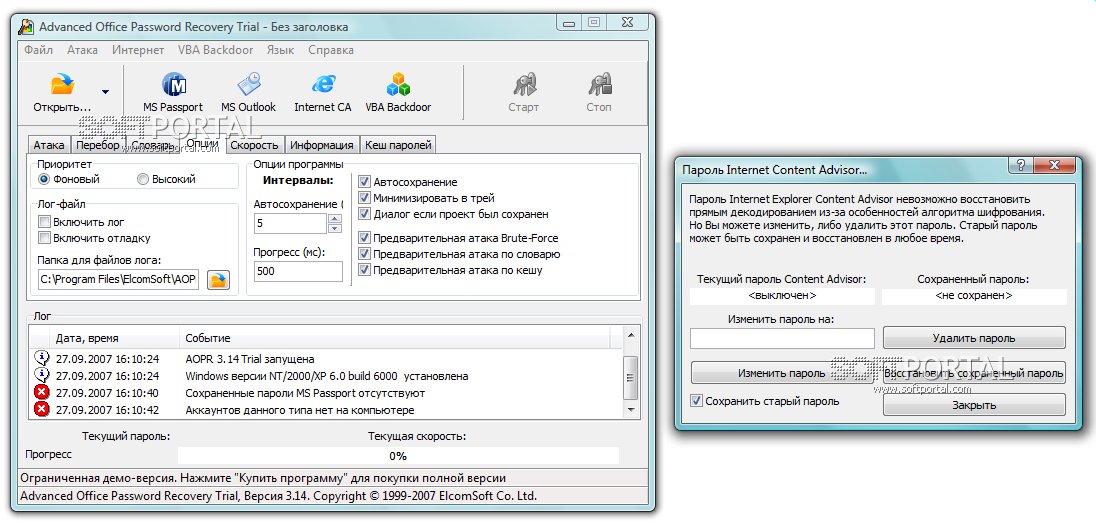Click info icon of AOPR 3.14 Trial row
The image size is (1096, 526).
42,358
